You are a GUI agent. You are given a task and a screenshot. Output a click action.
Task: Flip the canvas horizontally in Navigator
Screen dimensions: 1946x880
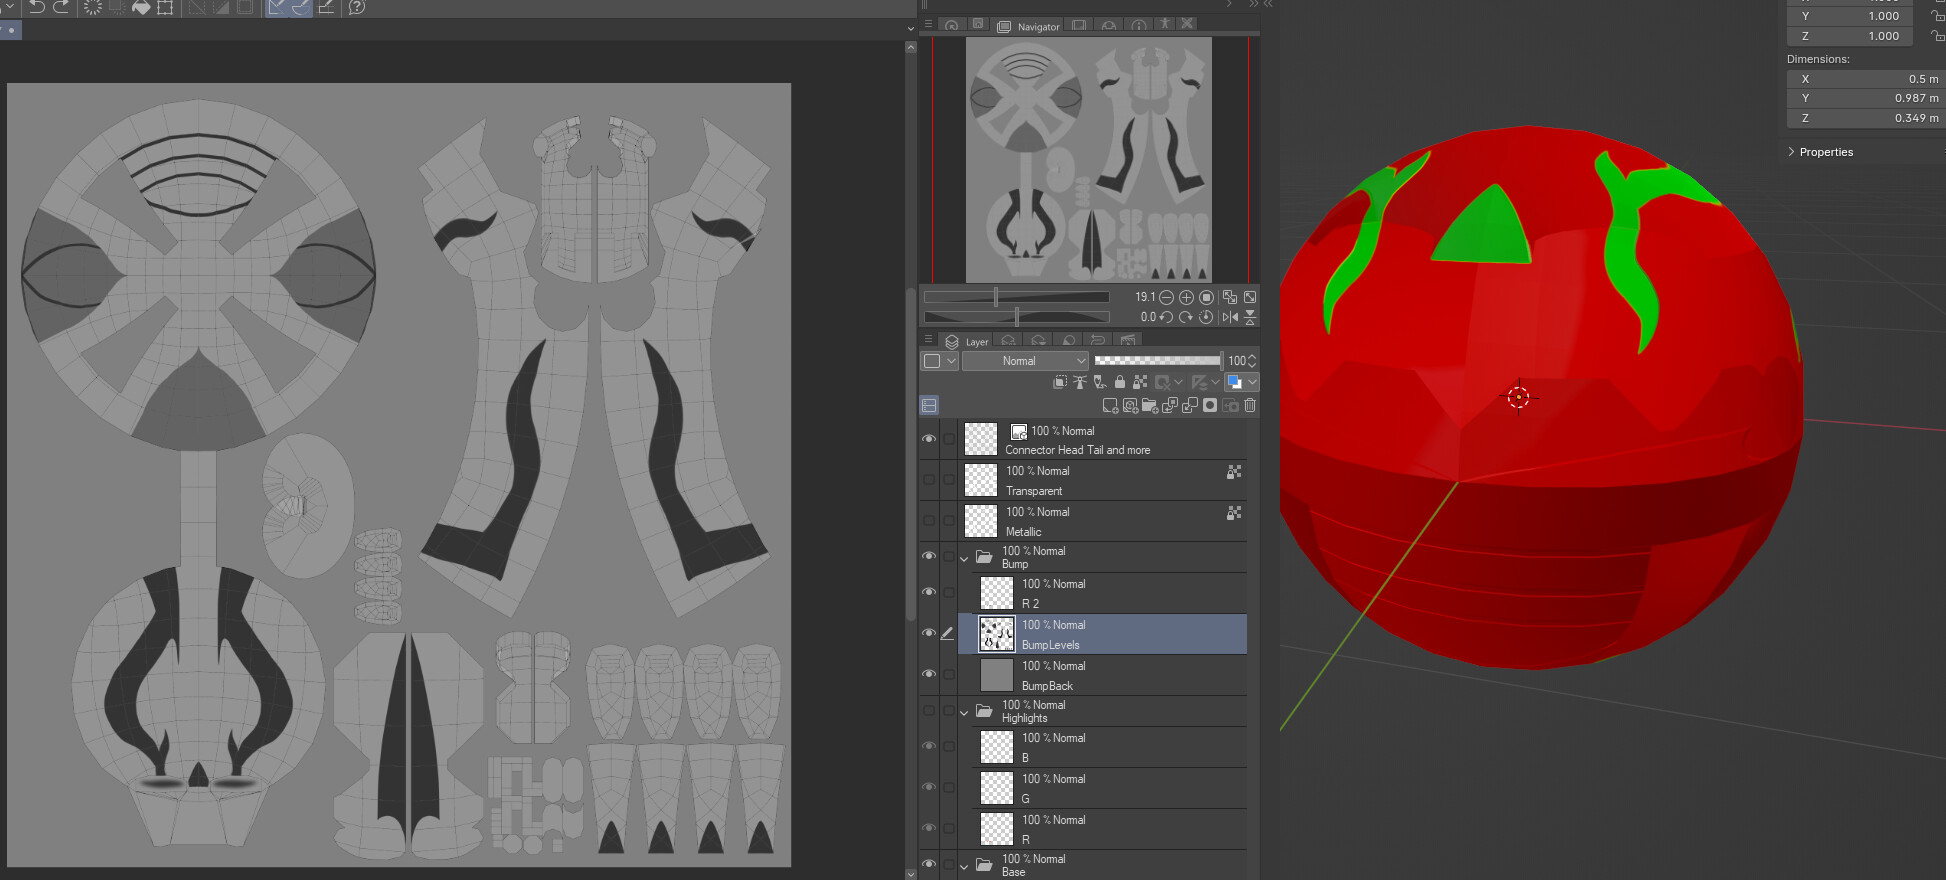coord(1230,317)
